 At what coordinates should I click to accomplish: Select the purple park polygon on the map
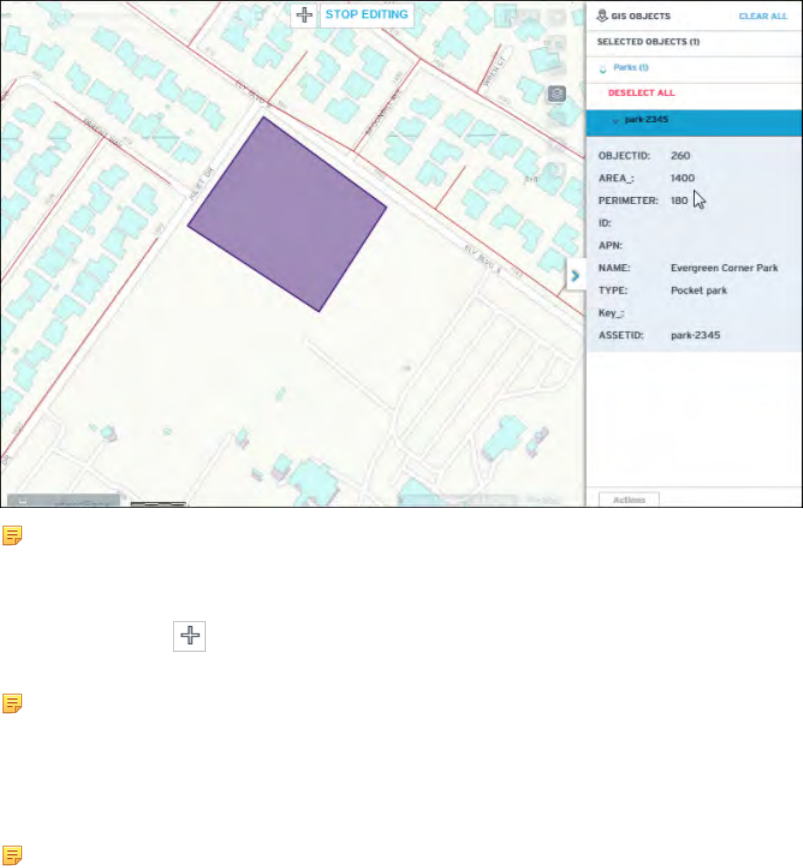coord(287,214)
